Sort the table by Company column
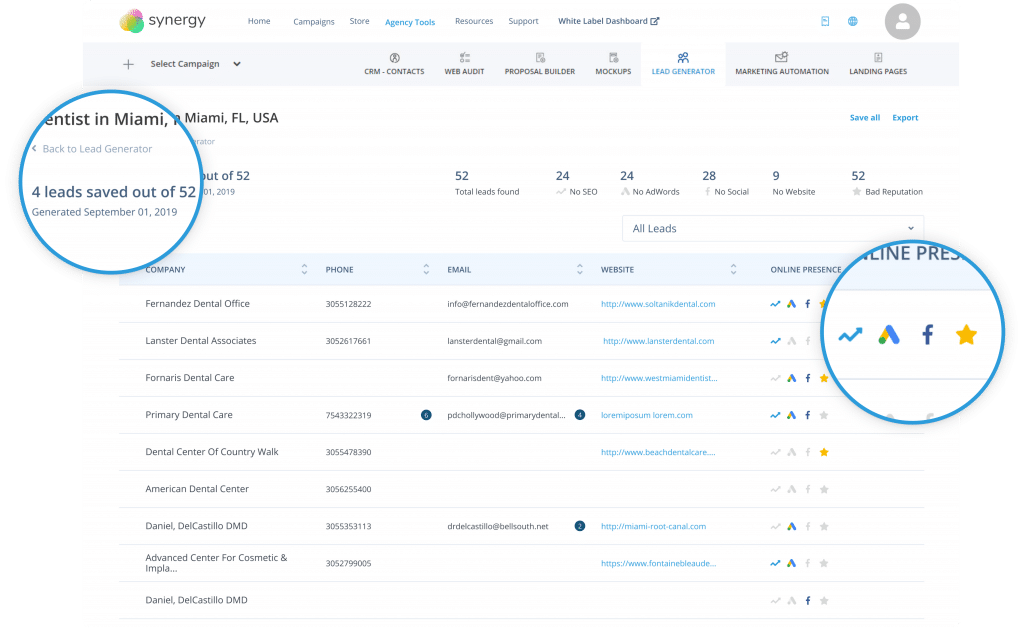 (304, 270)
